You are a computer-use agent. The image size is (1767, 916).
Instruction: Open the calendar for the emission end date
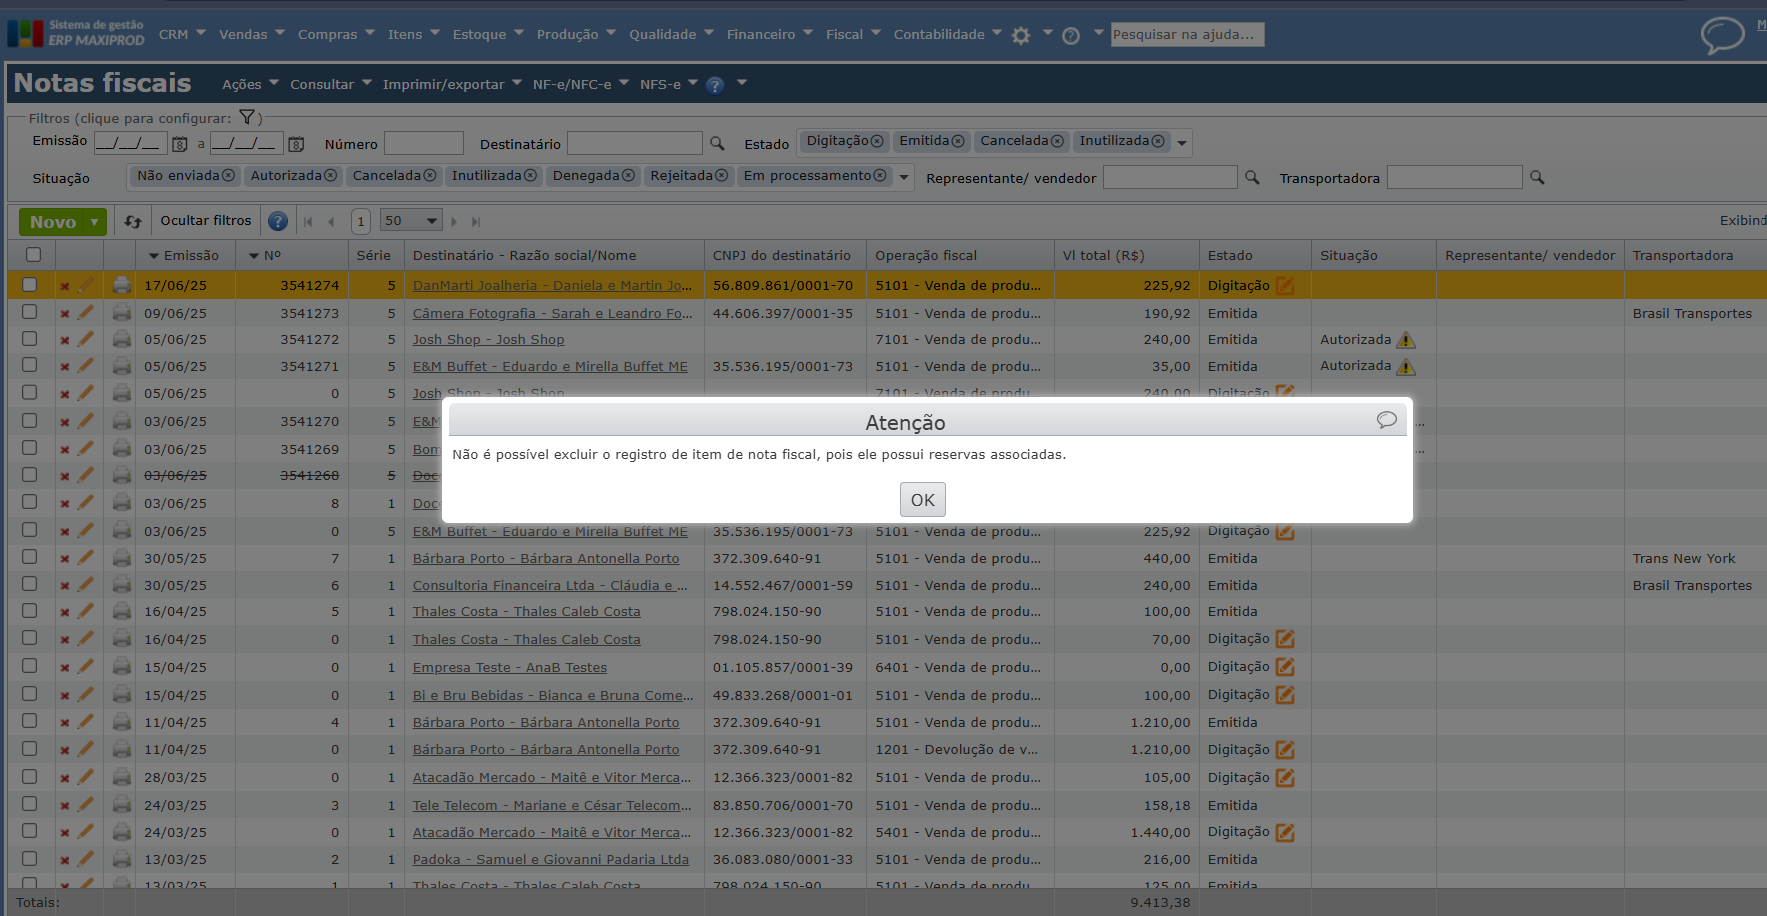pos(296,144)
